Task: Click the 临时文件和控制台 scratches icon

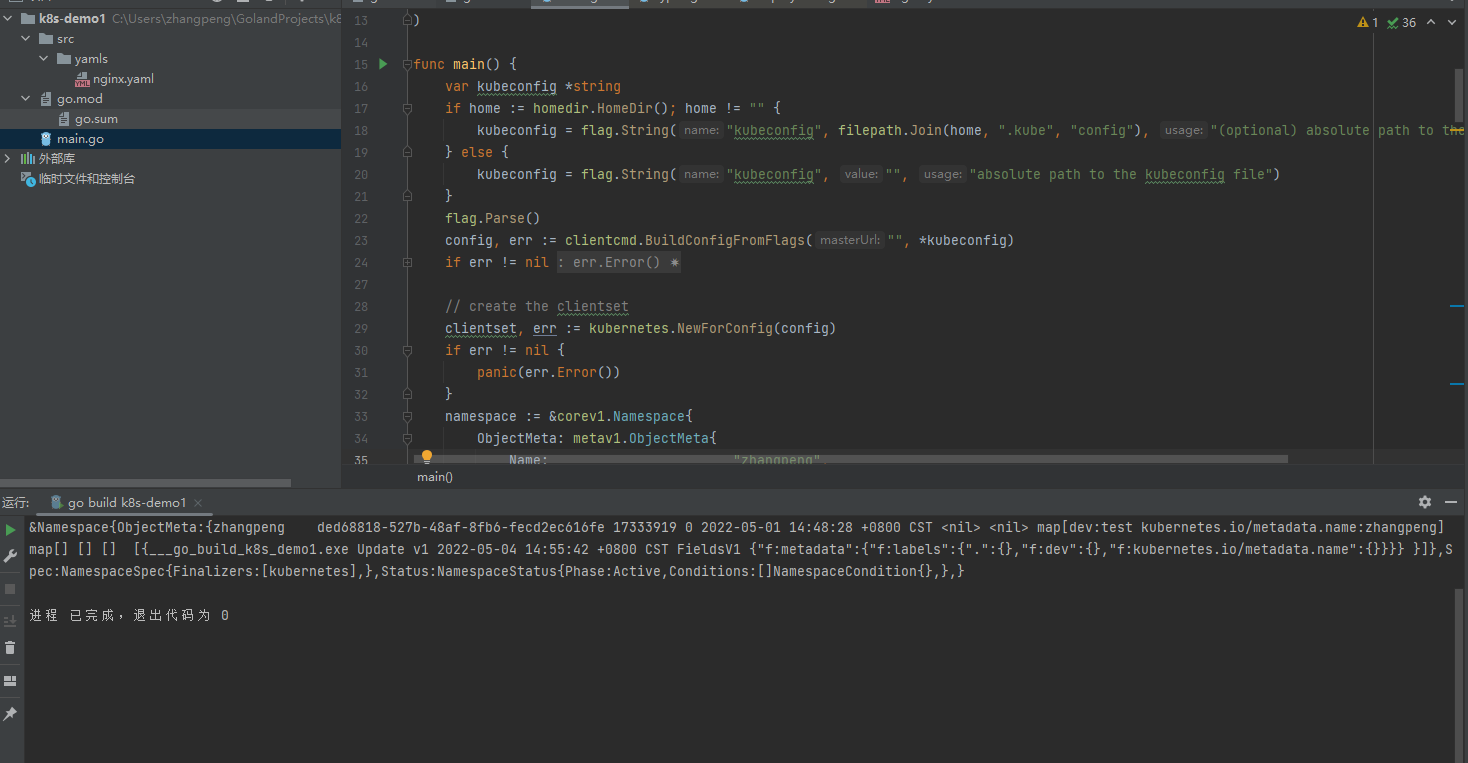Action: (x=28, y=179)
